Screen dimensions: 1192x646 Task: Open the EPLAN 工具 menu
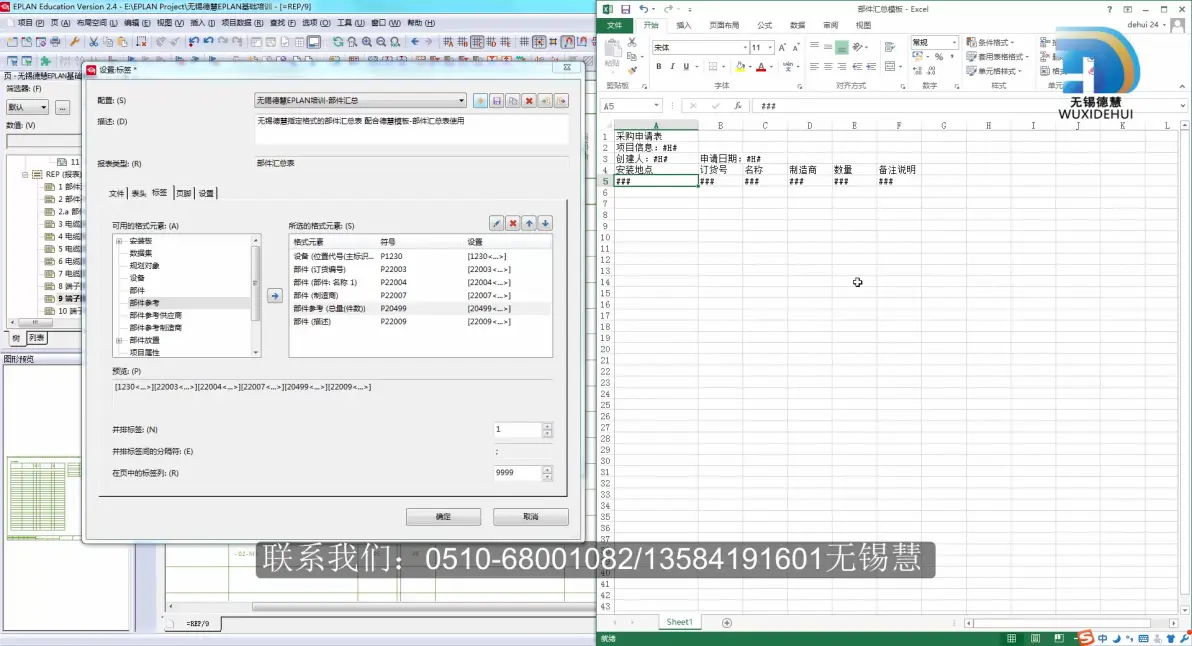350,23
